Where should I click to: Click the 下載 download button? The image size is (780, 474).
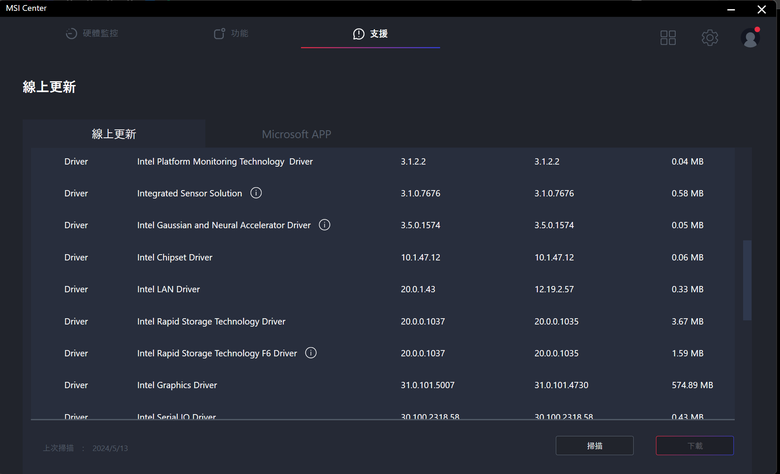pos(694,446)
